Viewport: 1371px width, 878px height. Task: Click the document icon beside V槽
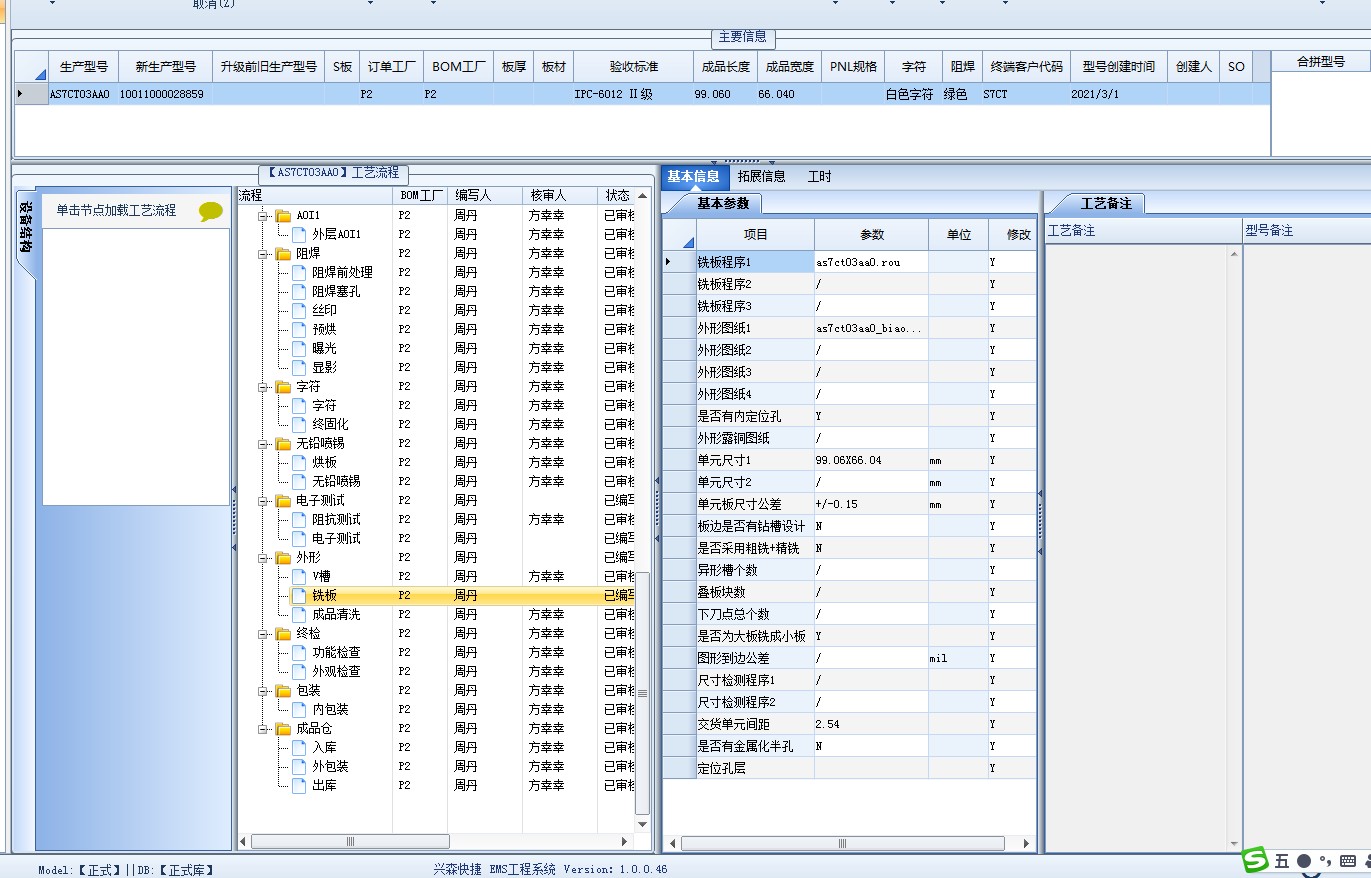299,576
